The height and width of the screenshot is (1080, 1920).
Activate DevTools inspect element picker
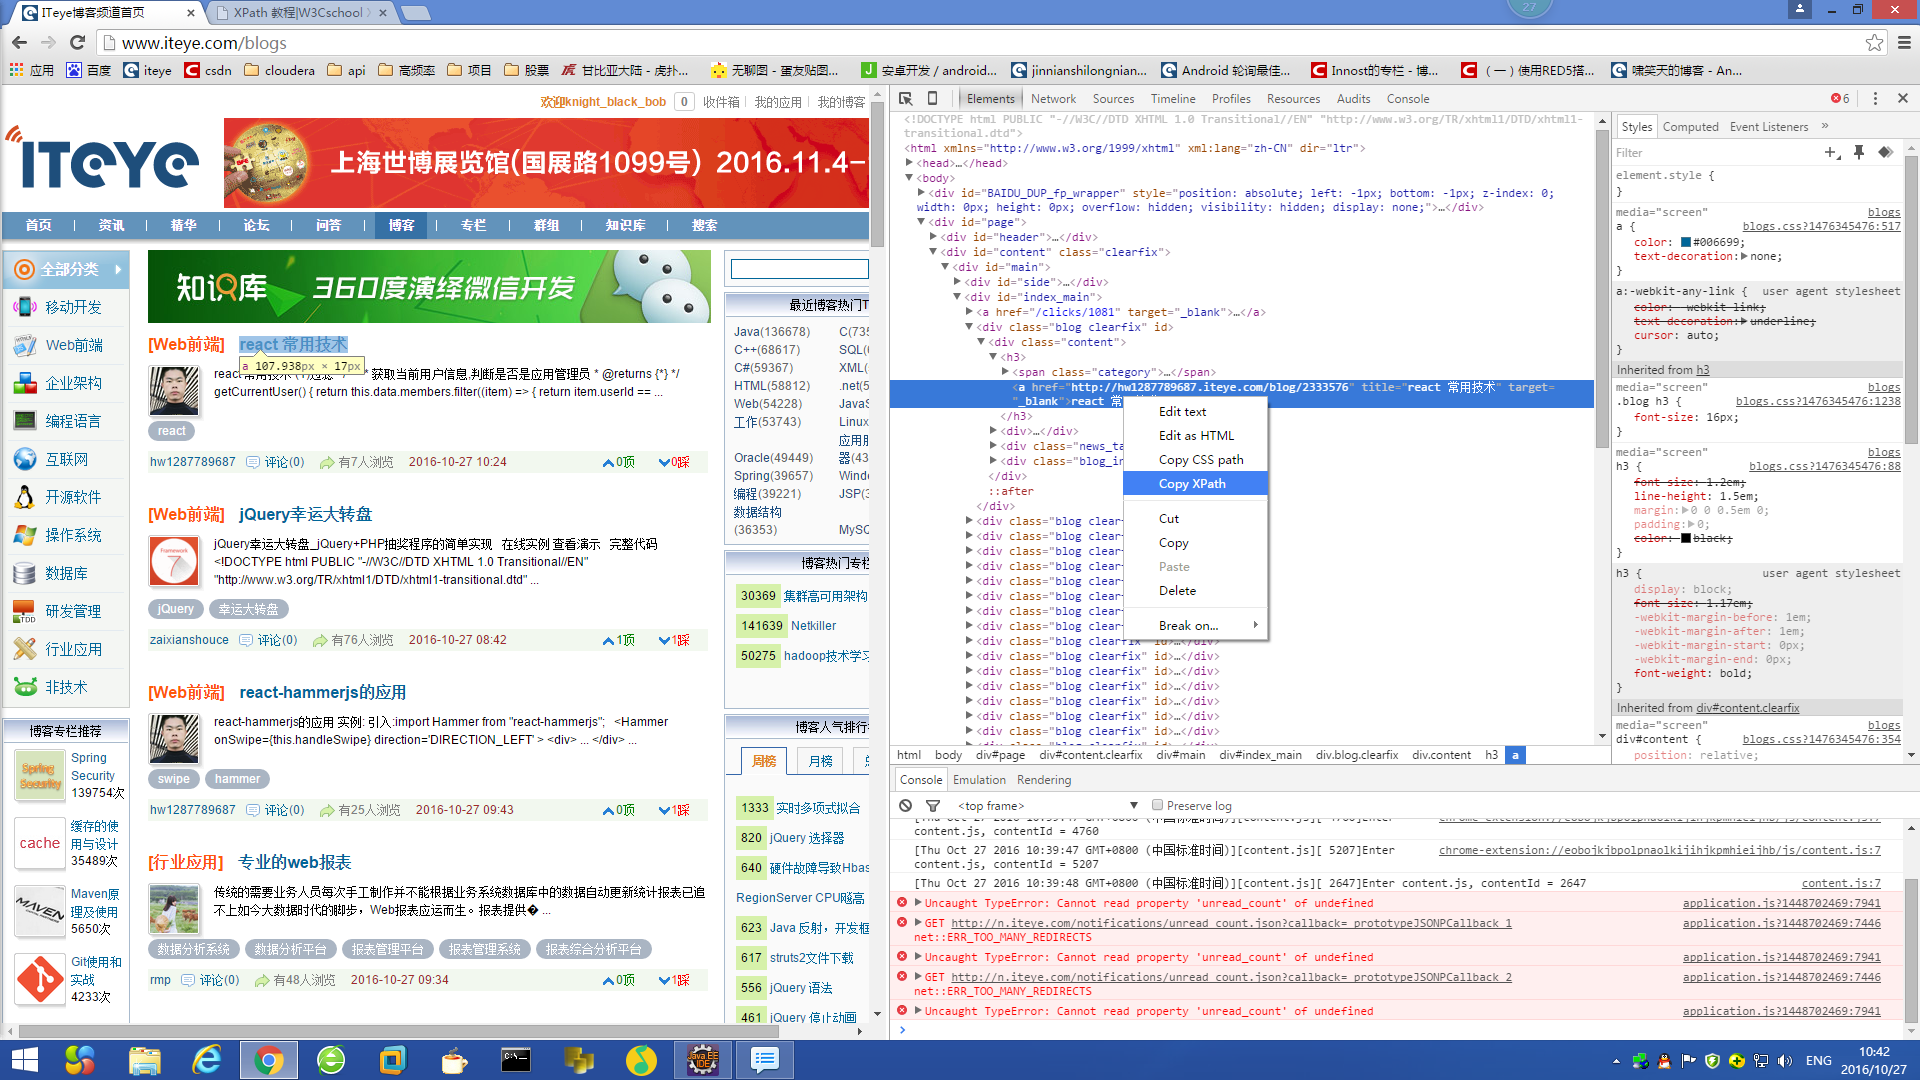(905, 98)
